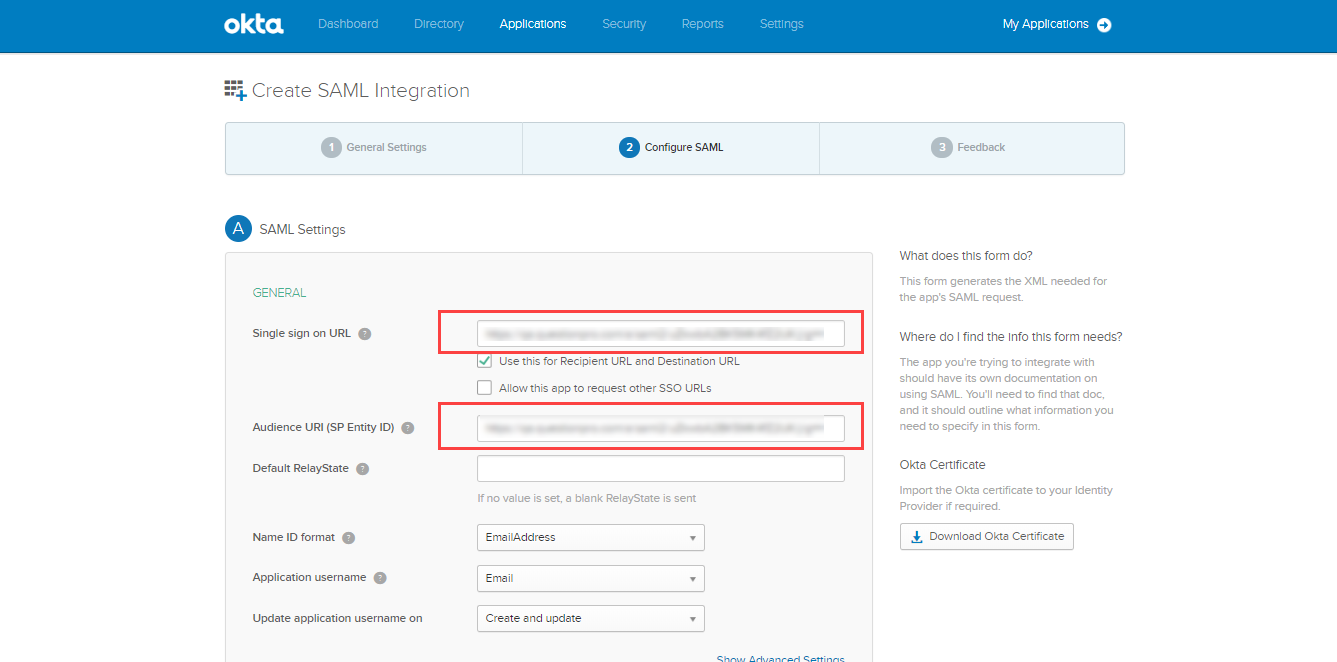Image resolution: width=1337 pixels, height=662 pixels.
Task: Click Show Advanced Settings link
Action: pyautogui.click(x=781, y=658)
